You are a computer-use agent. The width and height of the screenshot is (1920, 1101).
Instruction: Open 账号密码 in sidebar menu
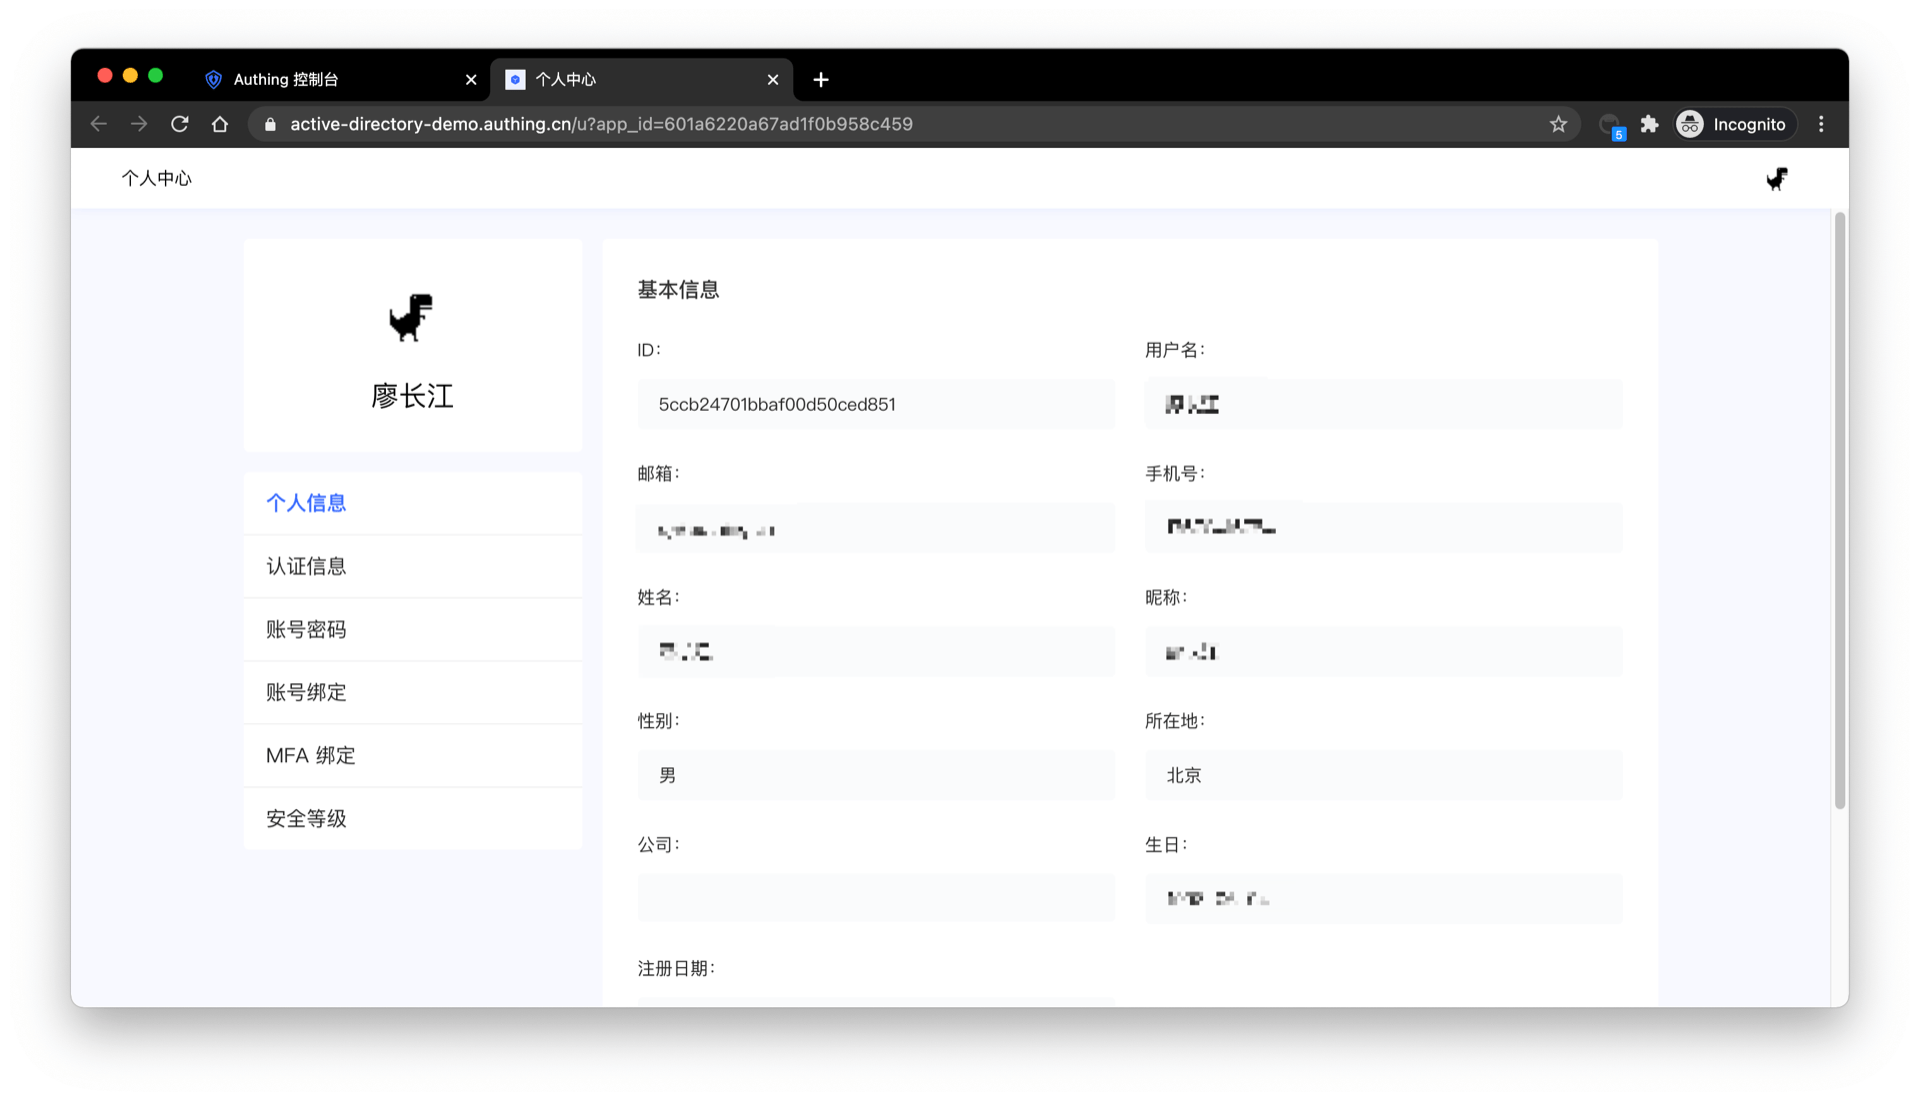pos(413,629)
